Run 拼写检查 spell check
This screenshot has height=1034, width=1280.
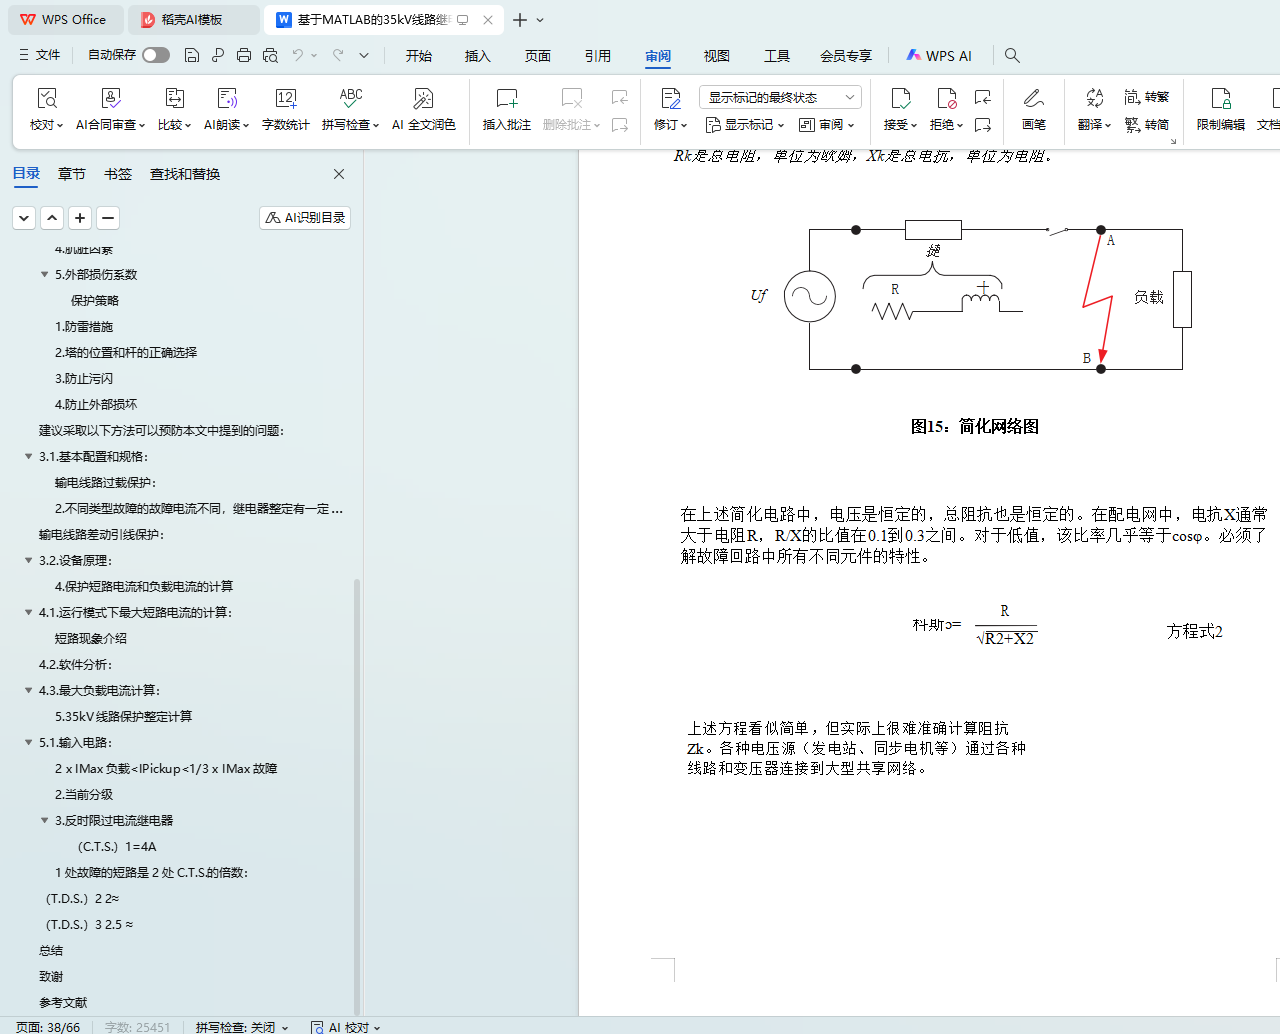351,110
